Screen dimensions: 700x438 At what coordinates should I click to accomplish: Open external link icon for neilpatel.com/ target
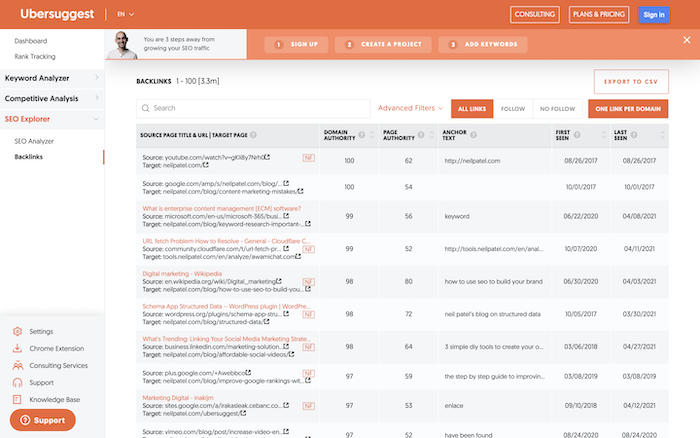(x=205, y=165)
